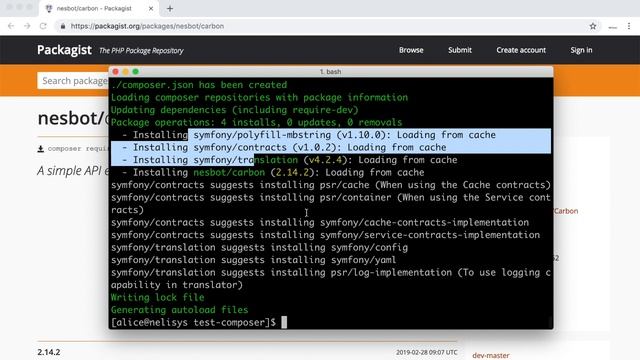
Task: Open the Browse menu item
Action: click(x=411, y=50)
